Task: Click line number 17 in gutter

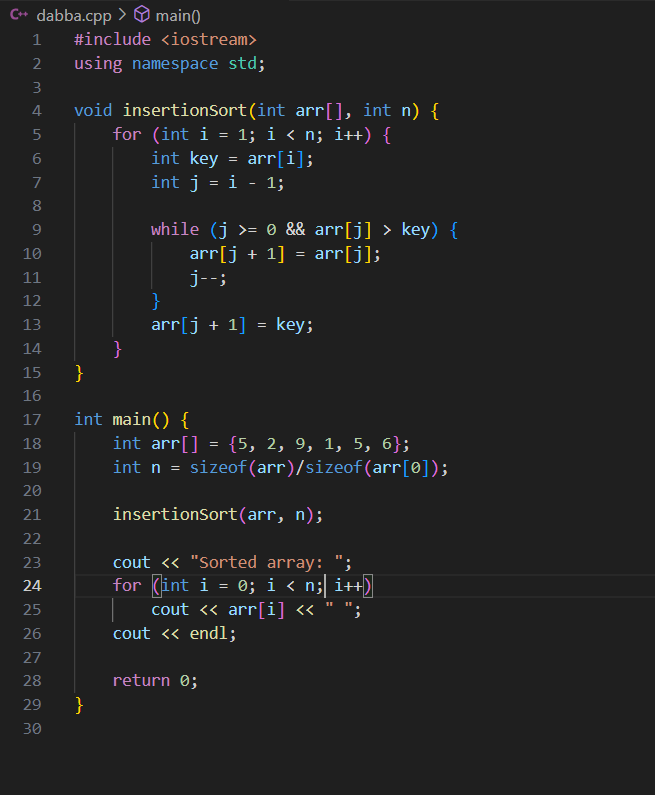Action: 32,419
